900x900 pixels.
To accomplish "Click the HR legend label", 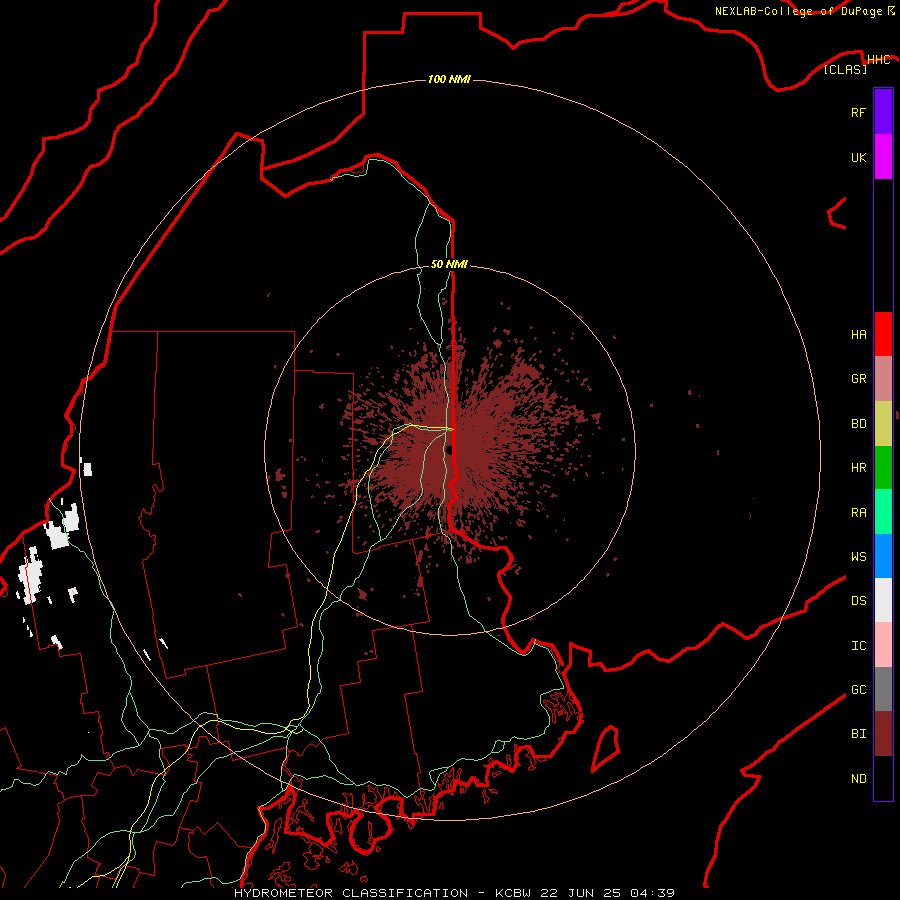I will [858, 468].
